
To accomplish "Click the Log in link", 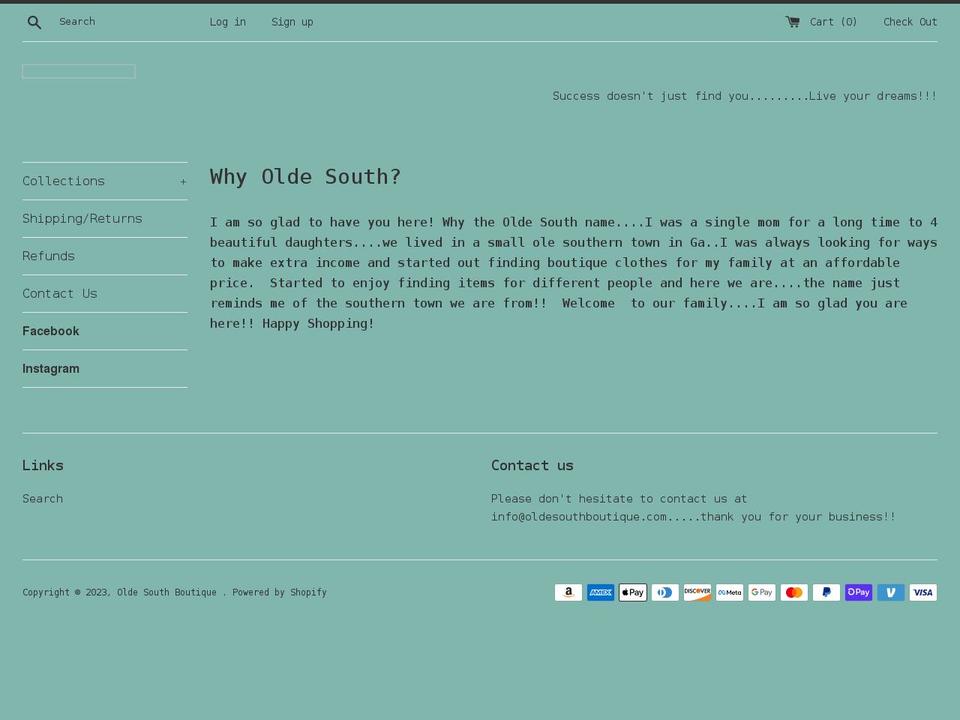I will (x=228, y=22).
